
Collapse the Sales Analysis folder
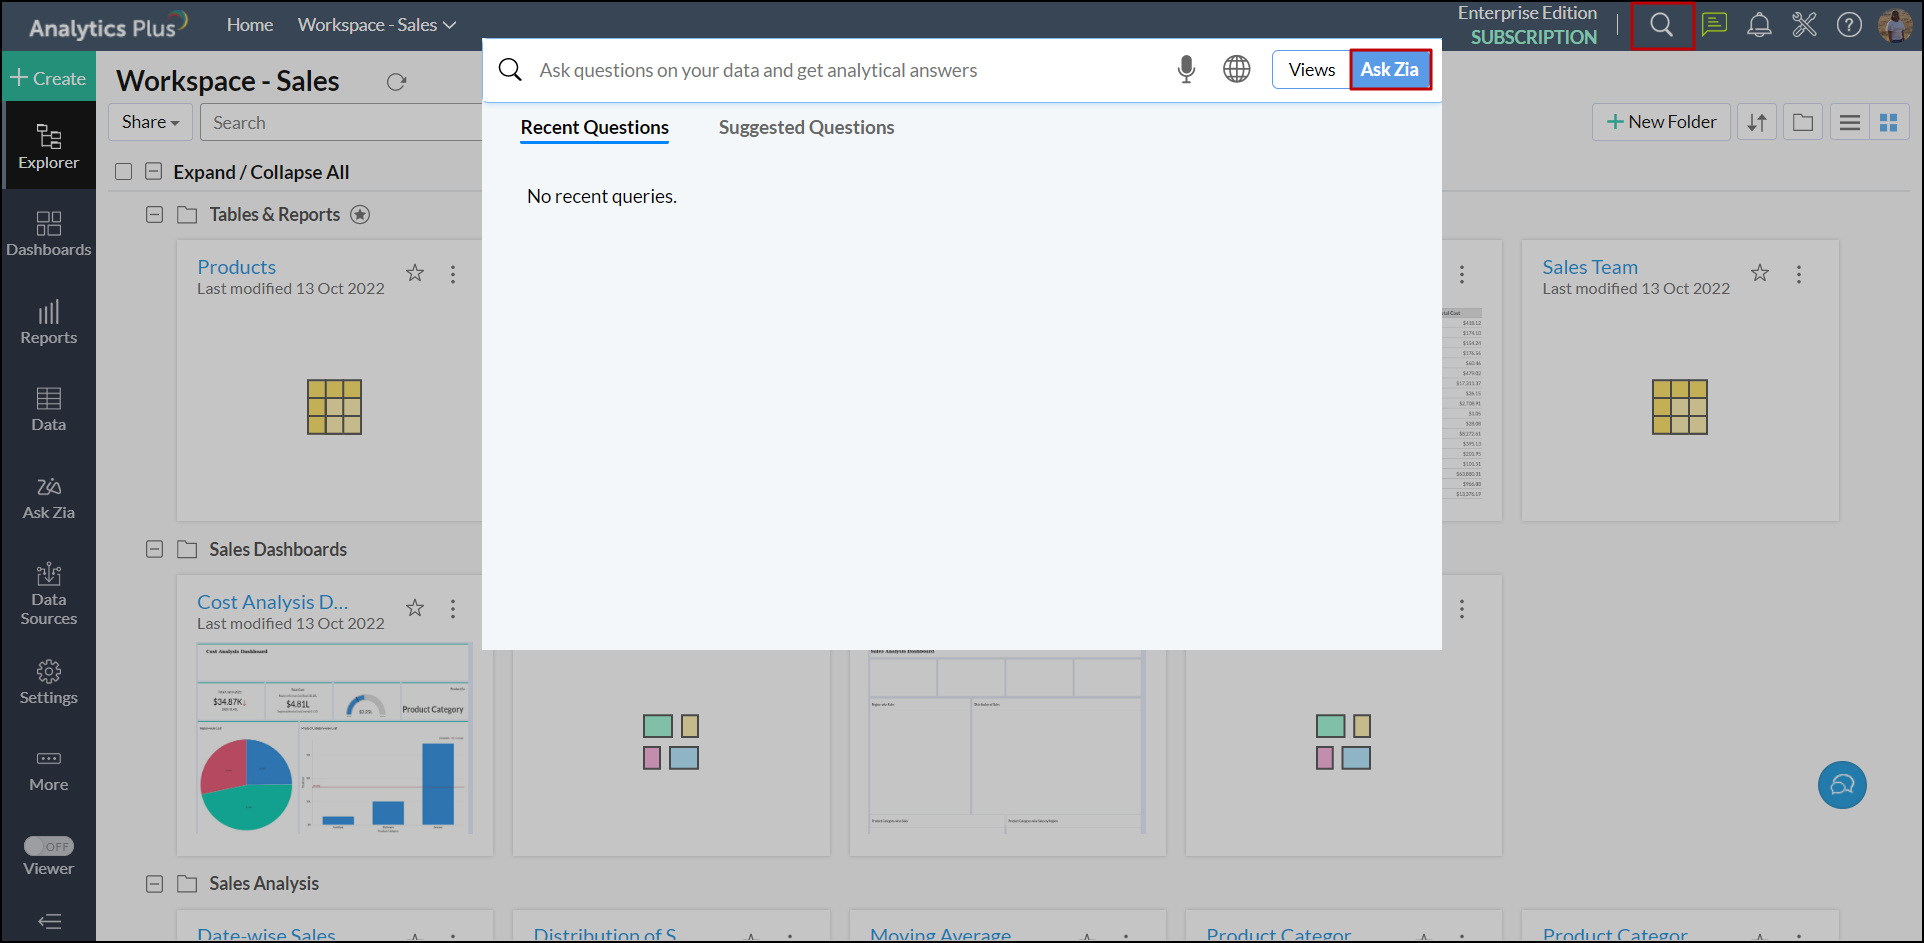154,884
